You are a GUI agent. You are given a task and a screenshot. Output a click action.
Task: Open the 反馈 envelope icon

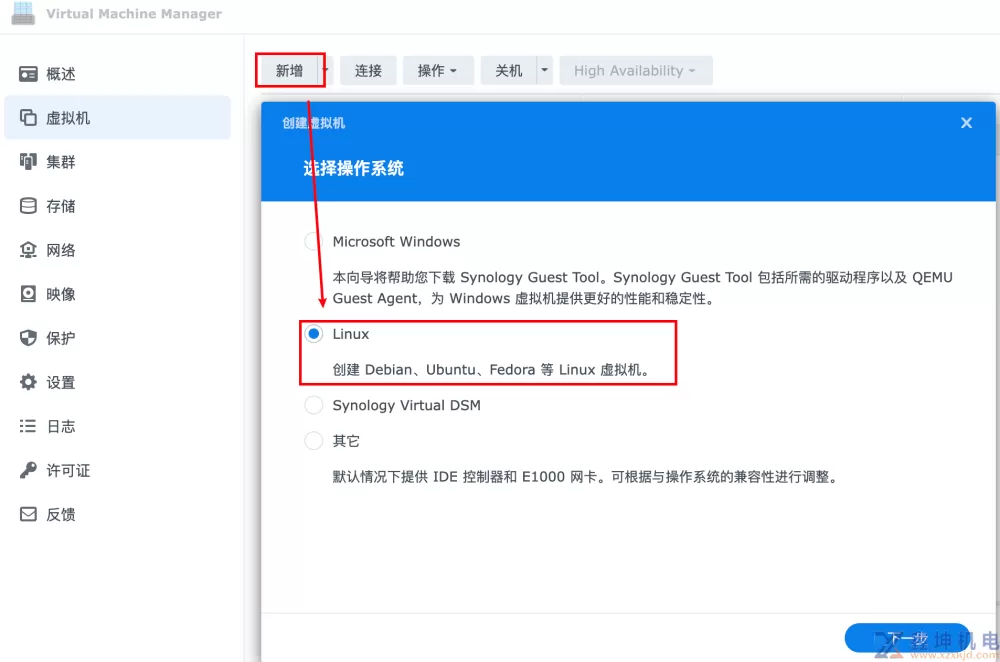tap(28, 514)
